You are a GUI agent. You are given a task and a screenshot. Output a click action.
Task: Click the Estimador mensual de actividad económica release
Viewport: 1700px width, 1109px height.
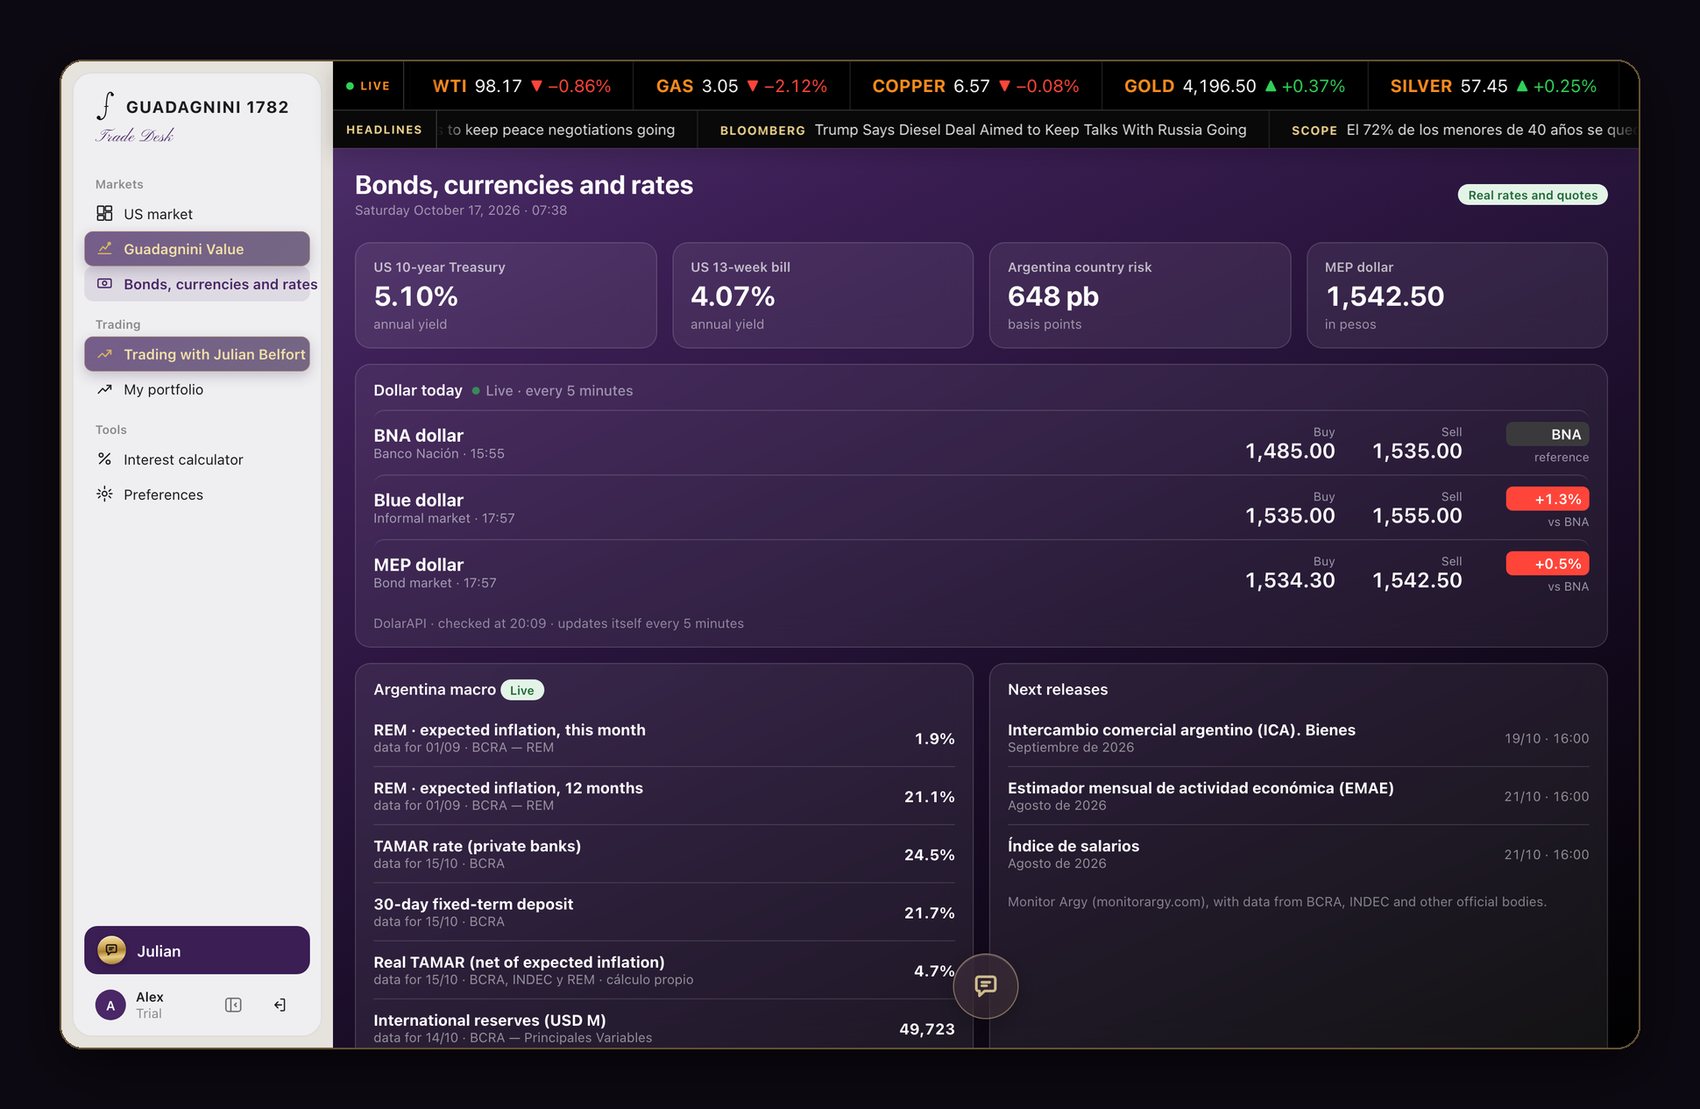point(1298,796)
